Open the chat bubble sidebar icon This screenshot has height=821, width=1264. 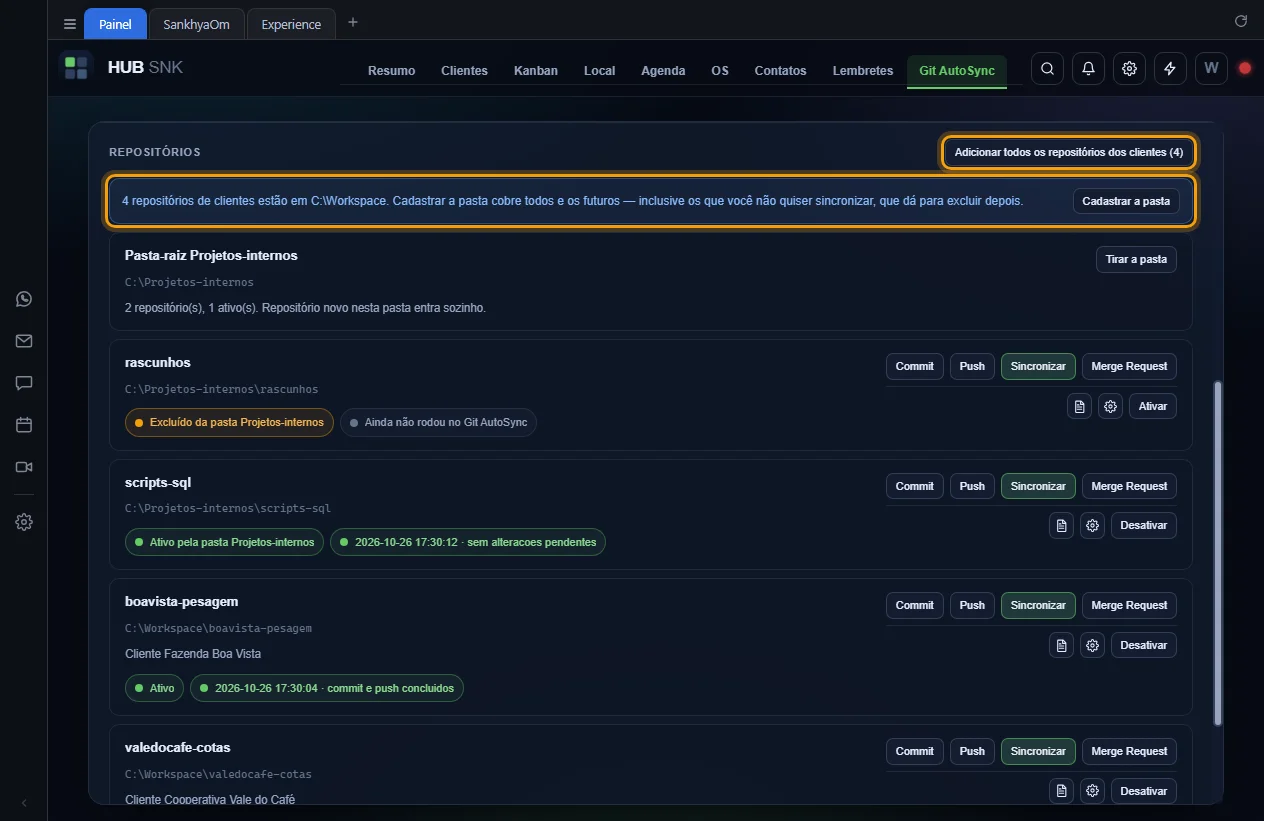(x=24, y=383)
